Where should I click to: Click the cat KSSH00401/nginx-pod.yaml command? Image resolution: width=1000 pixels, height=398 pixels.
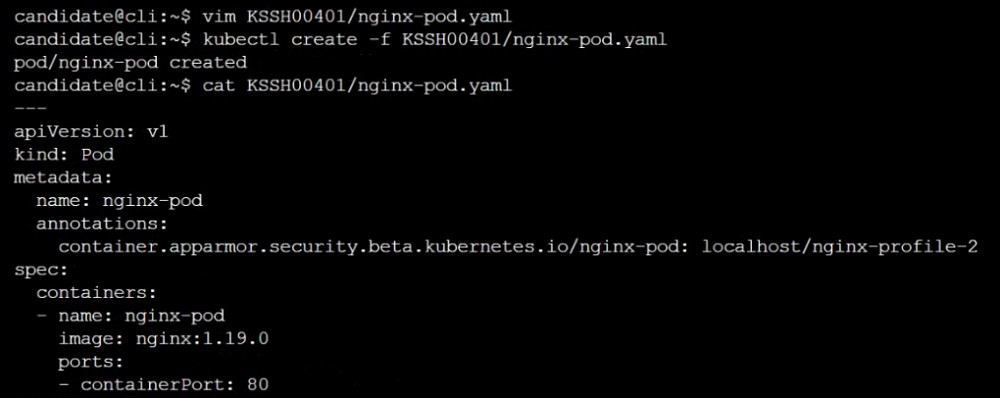click(x=358, y=85)
